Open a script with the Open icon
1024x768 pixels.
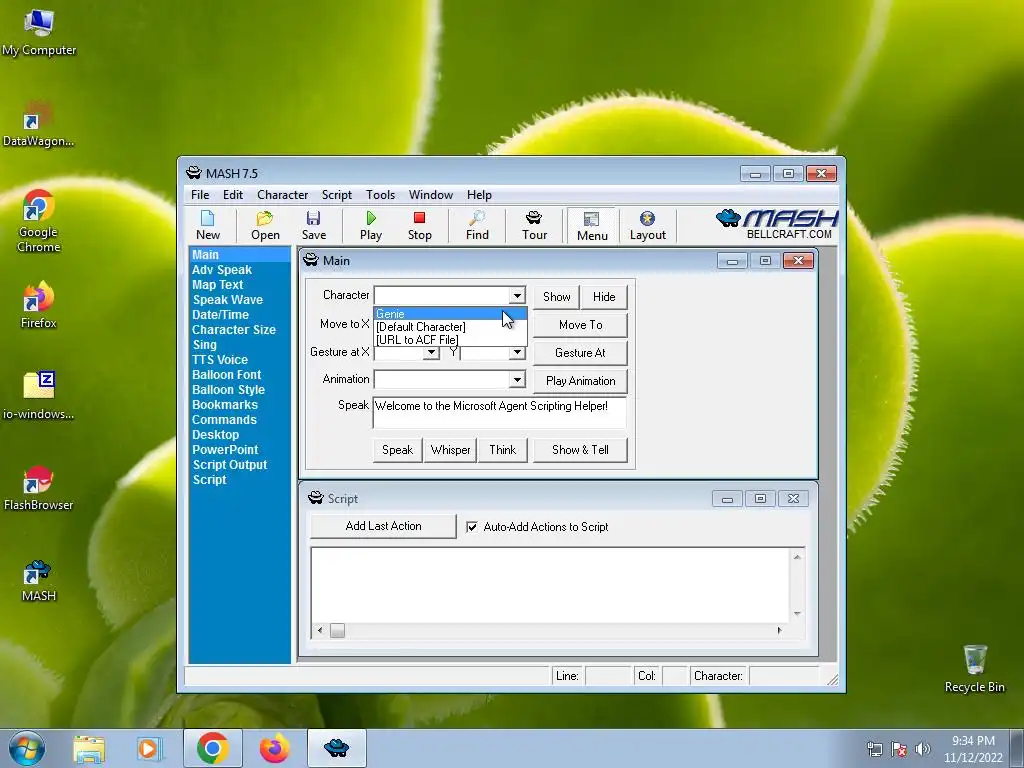(x=265, y=225)
